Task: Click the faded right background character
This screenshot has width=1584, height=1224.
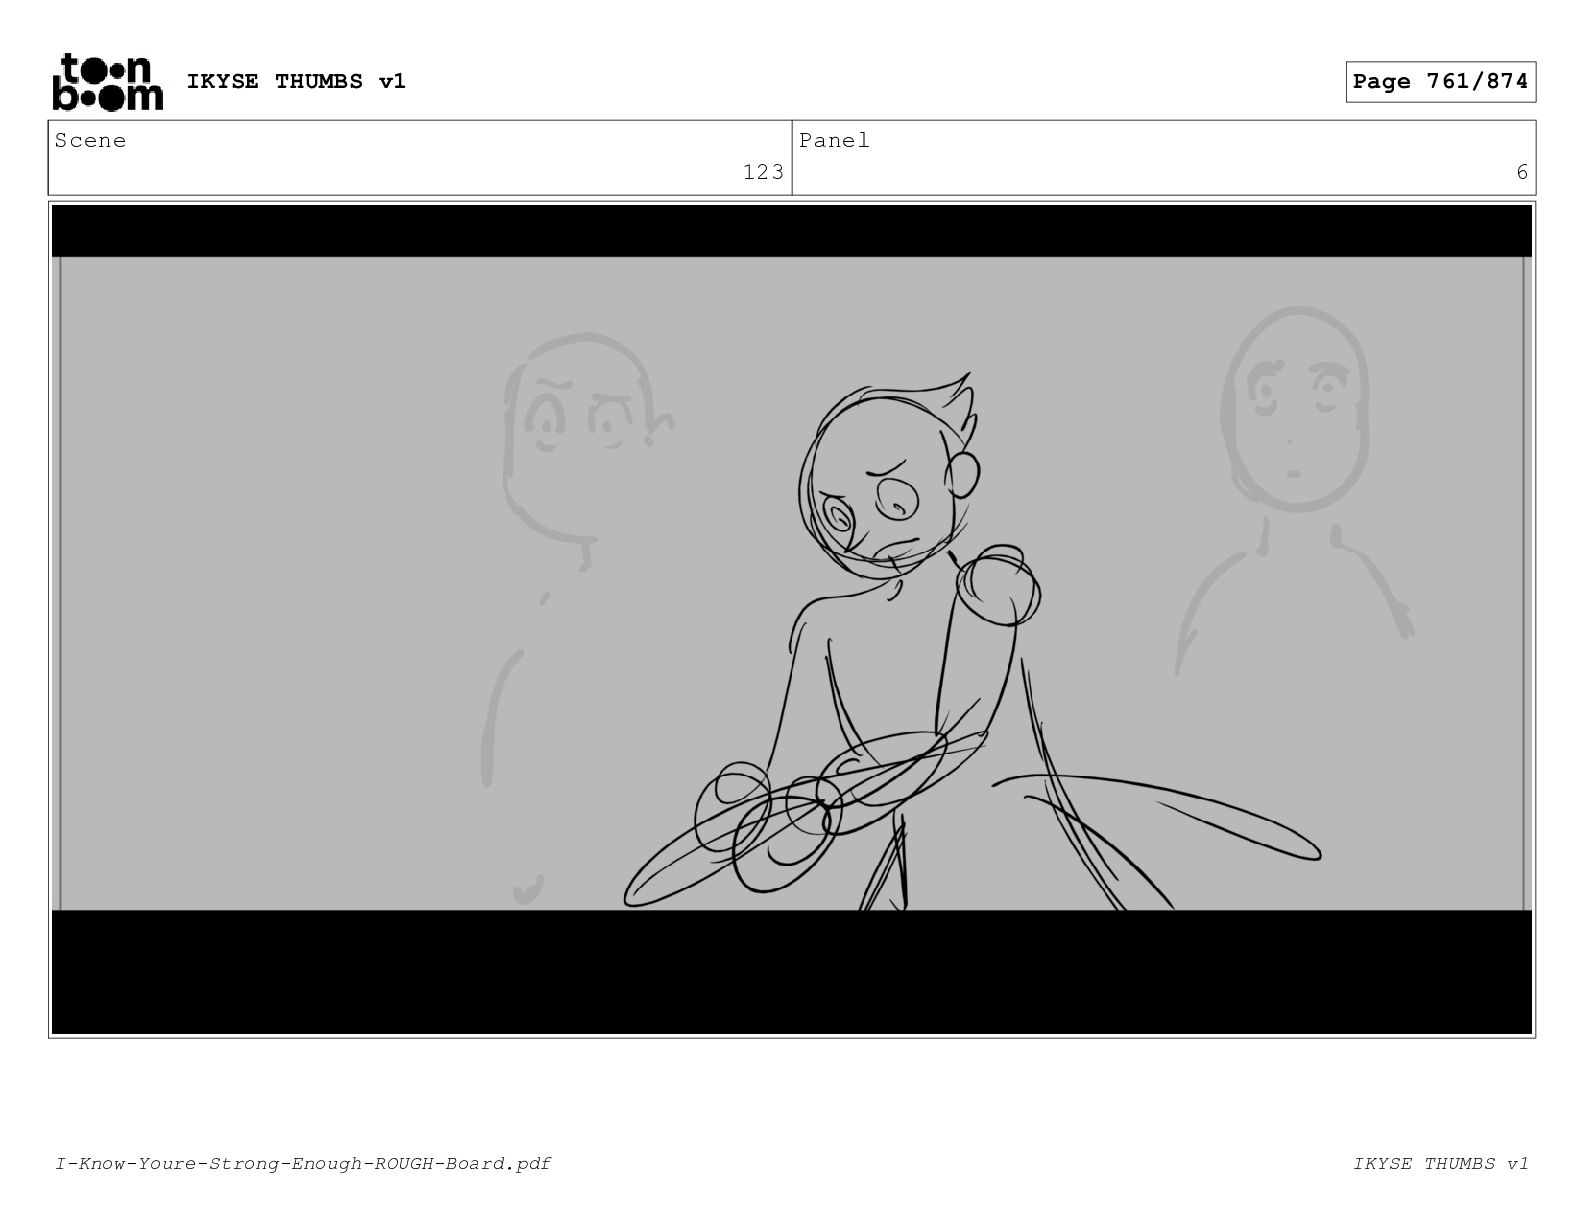Action: [x=1294, y=490]
